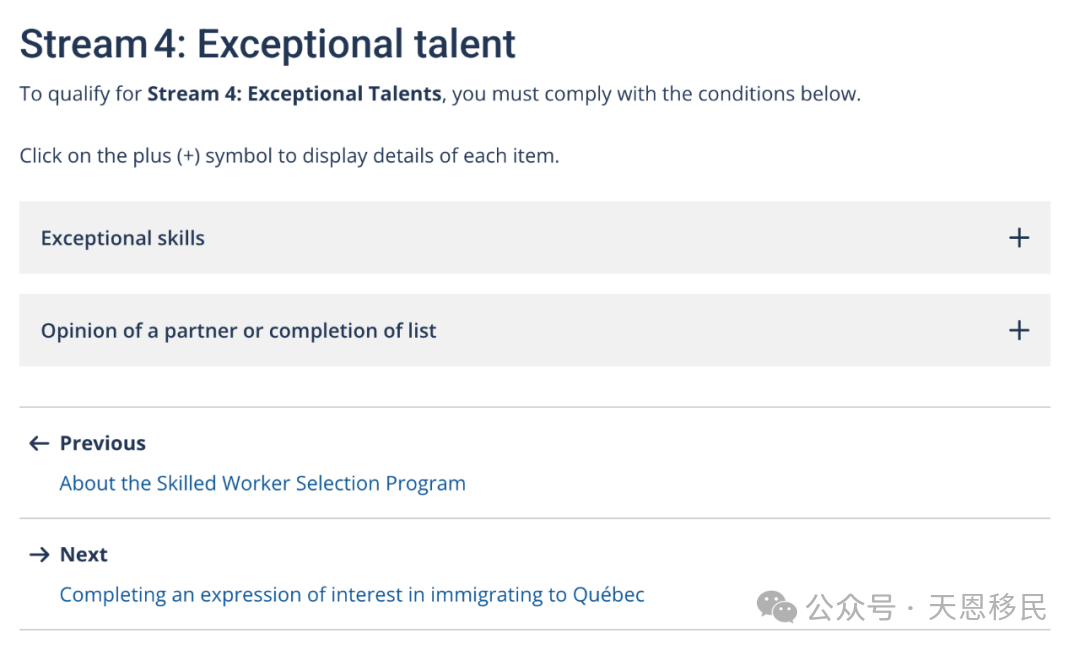This screenshot has height=650, width=1080.
Task: Click the word Québec in the Next link
Action: pos(609,594)
